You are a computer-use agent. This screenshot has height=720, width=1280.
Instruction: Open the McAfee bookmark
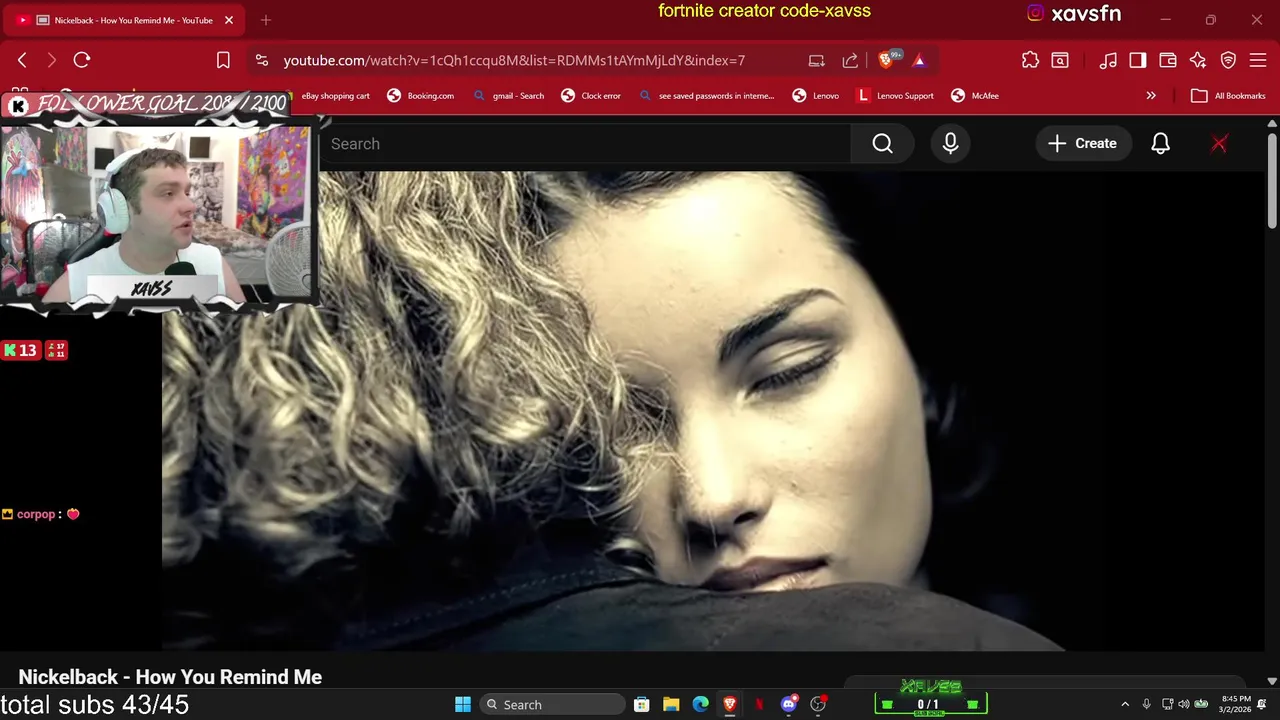pos(975,96)
